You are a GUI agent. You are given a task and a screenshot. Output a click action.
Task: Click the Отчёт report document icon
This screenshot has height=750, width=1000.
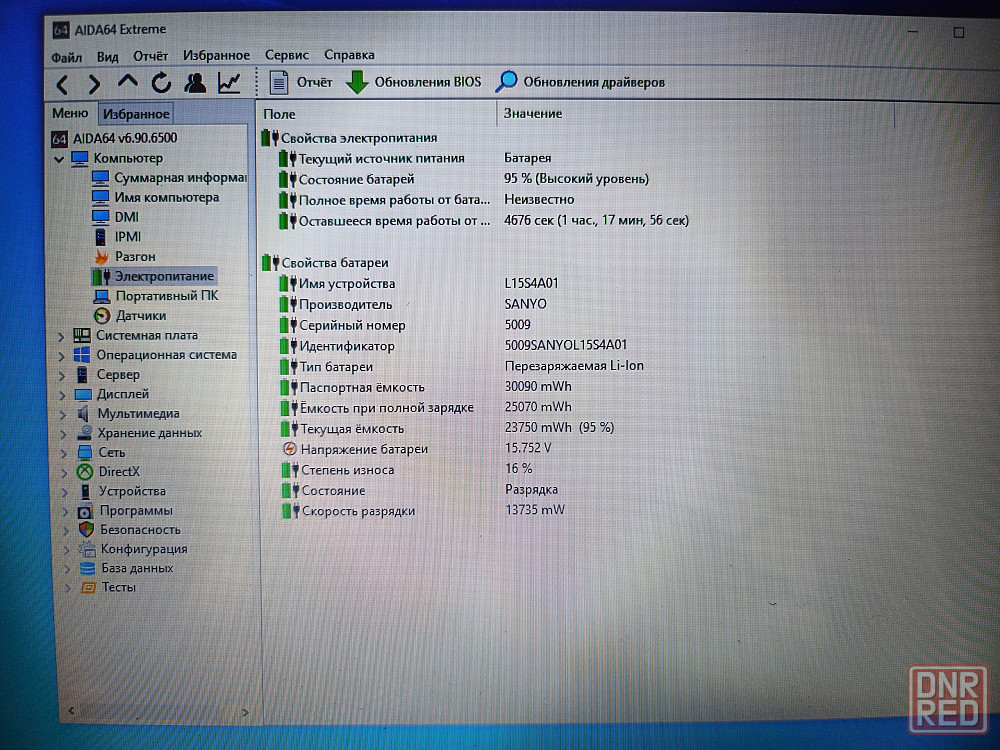(279, 82)
